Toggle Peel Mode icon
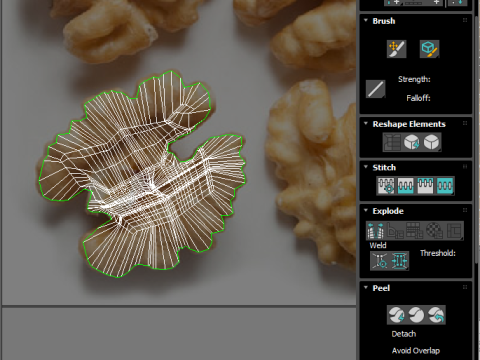 (416, 315)
